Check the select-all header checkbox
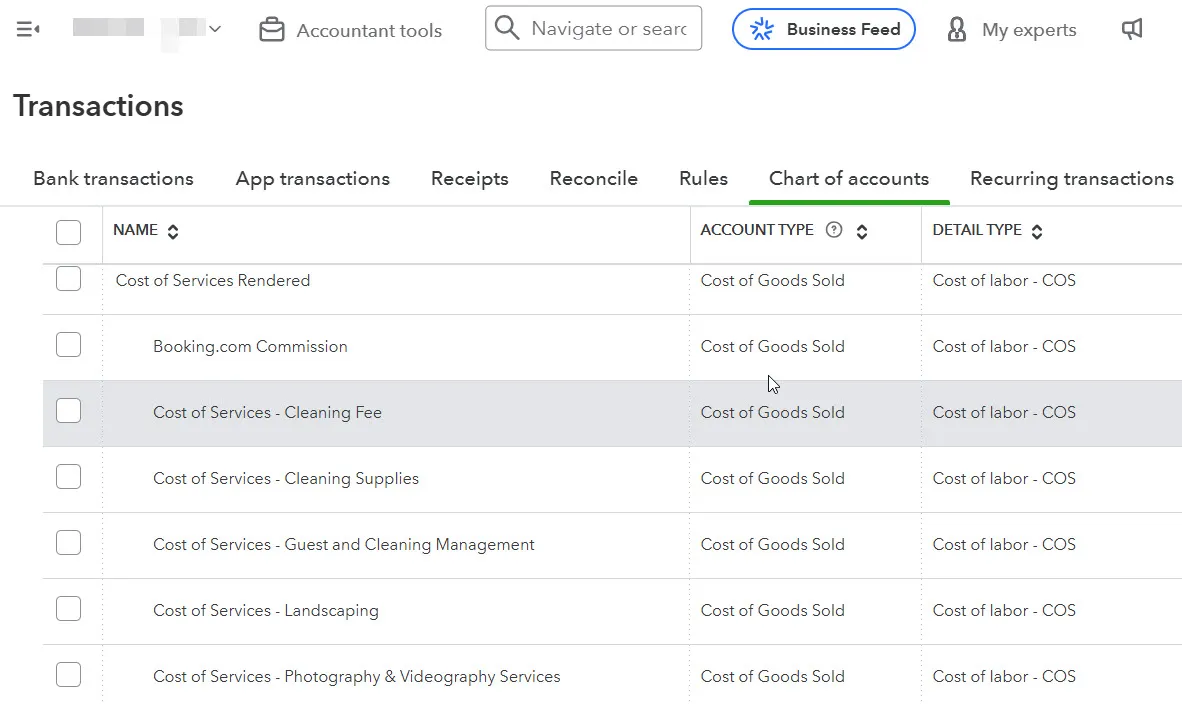 (68, 232)
